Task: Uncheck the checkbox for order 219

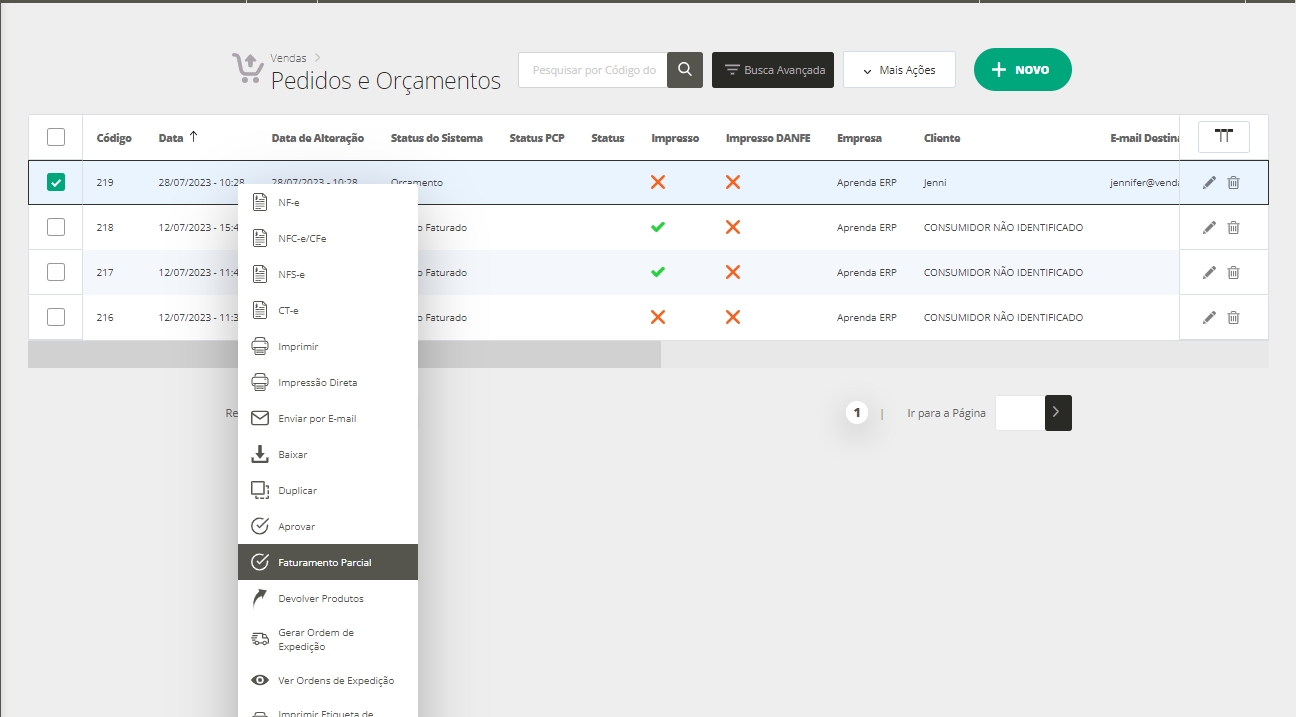Action: tap(56, 182)
